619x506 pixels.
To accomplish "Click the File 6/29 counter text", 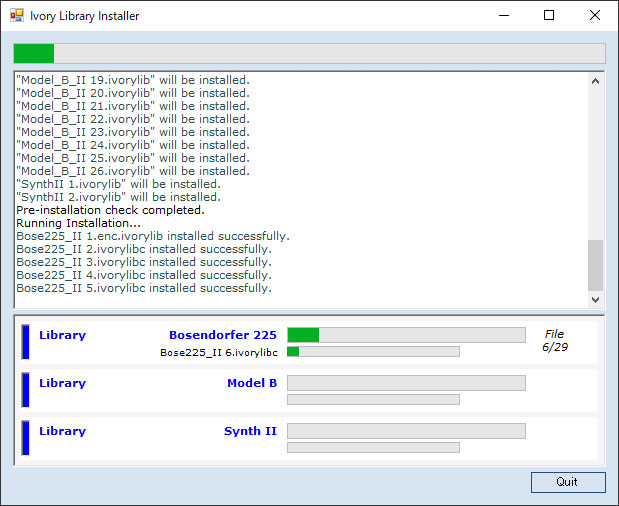I will point(555,341).
